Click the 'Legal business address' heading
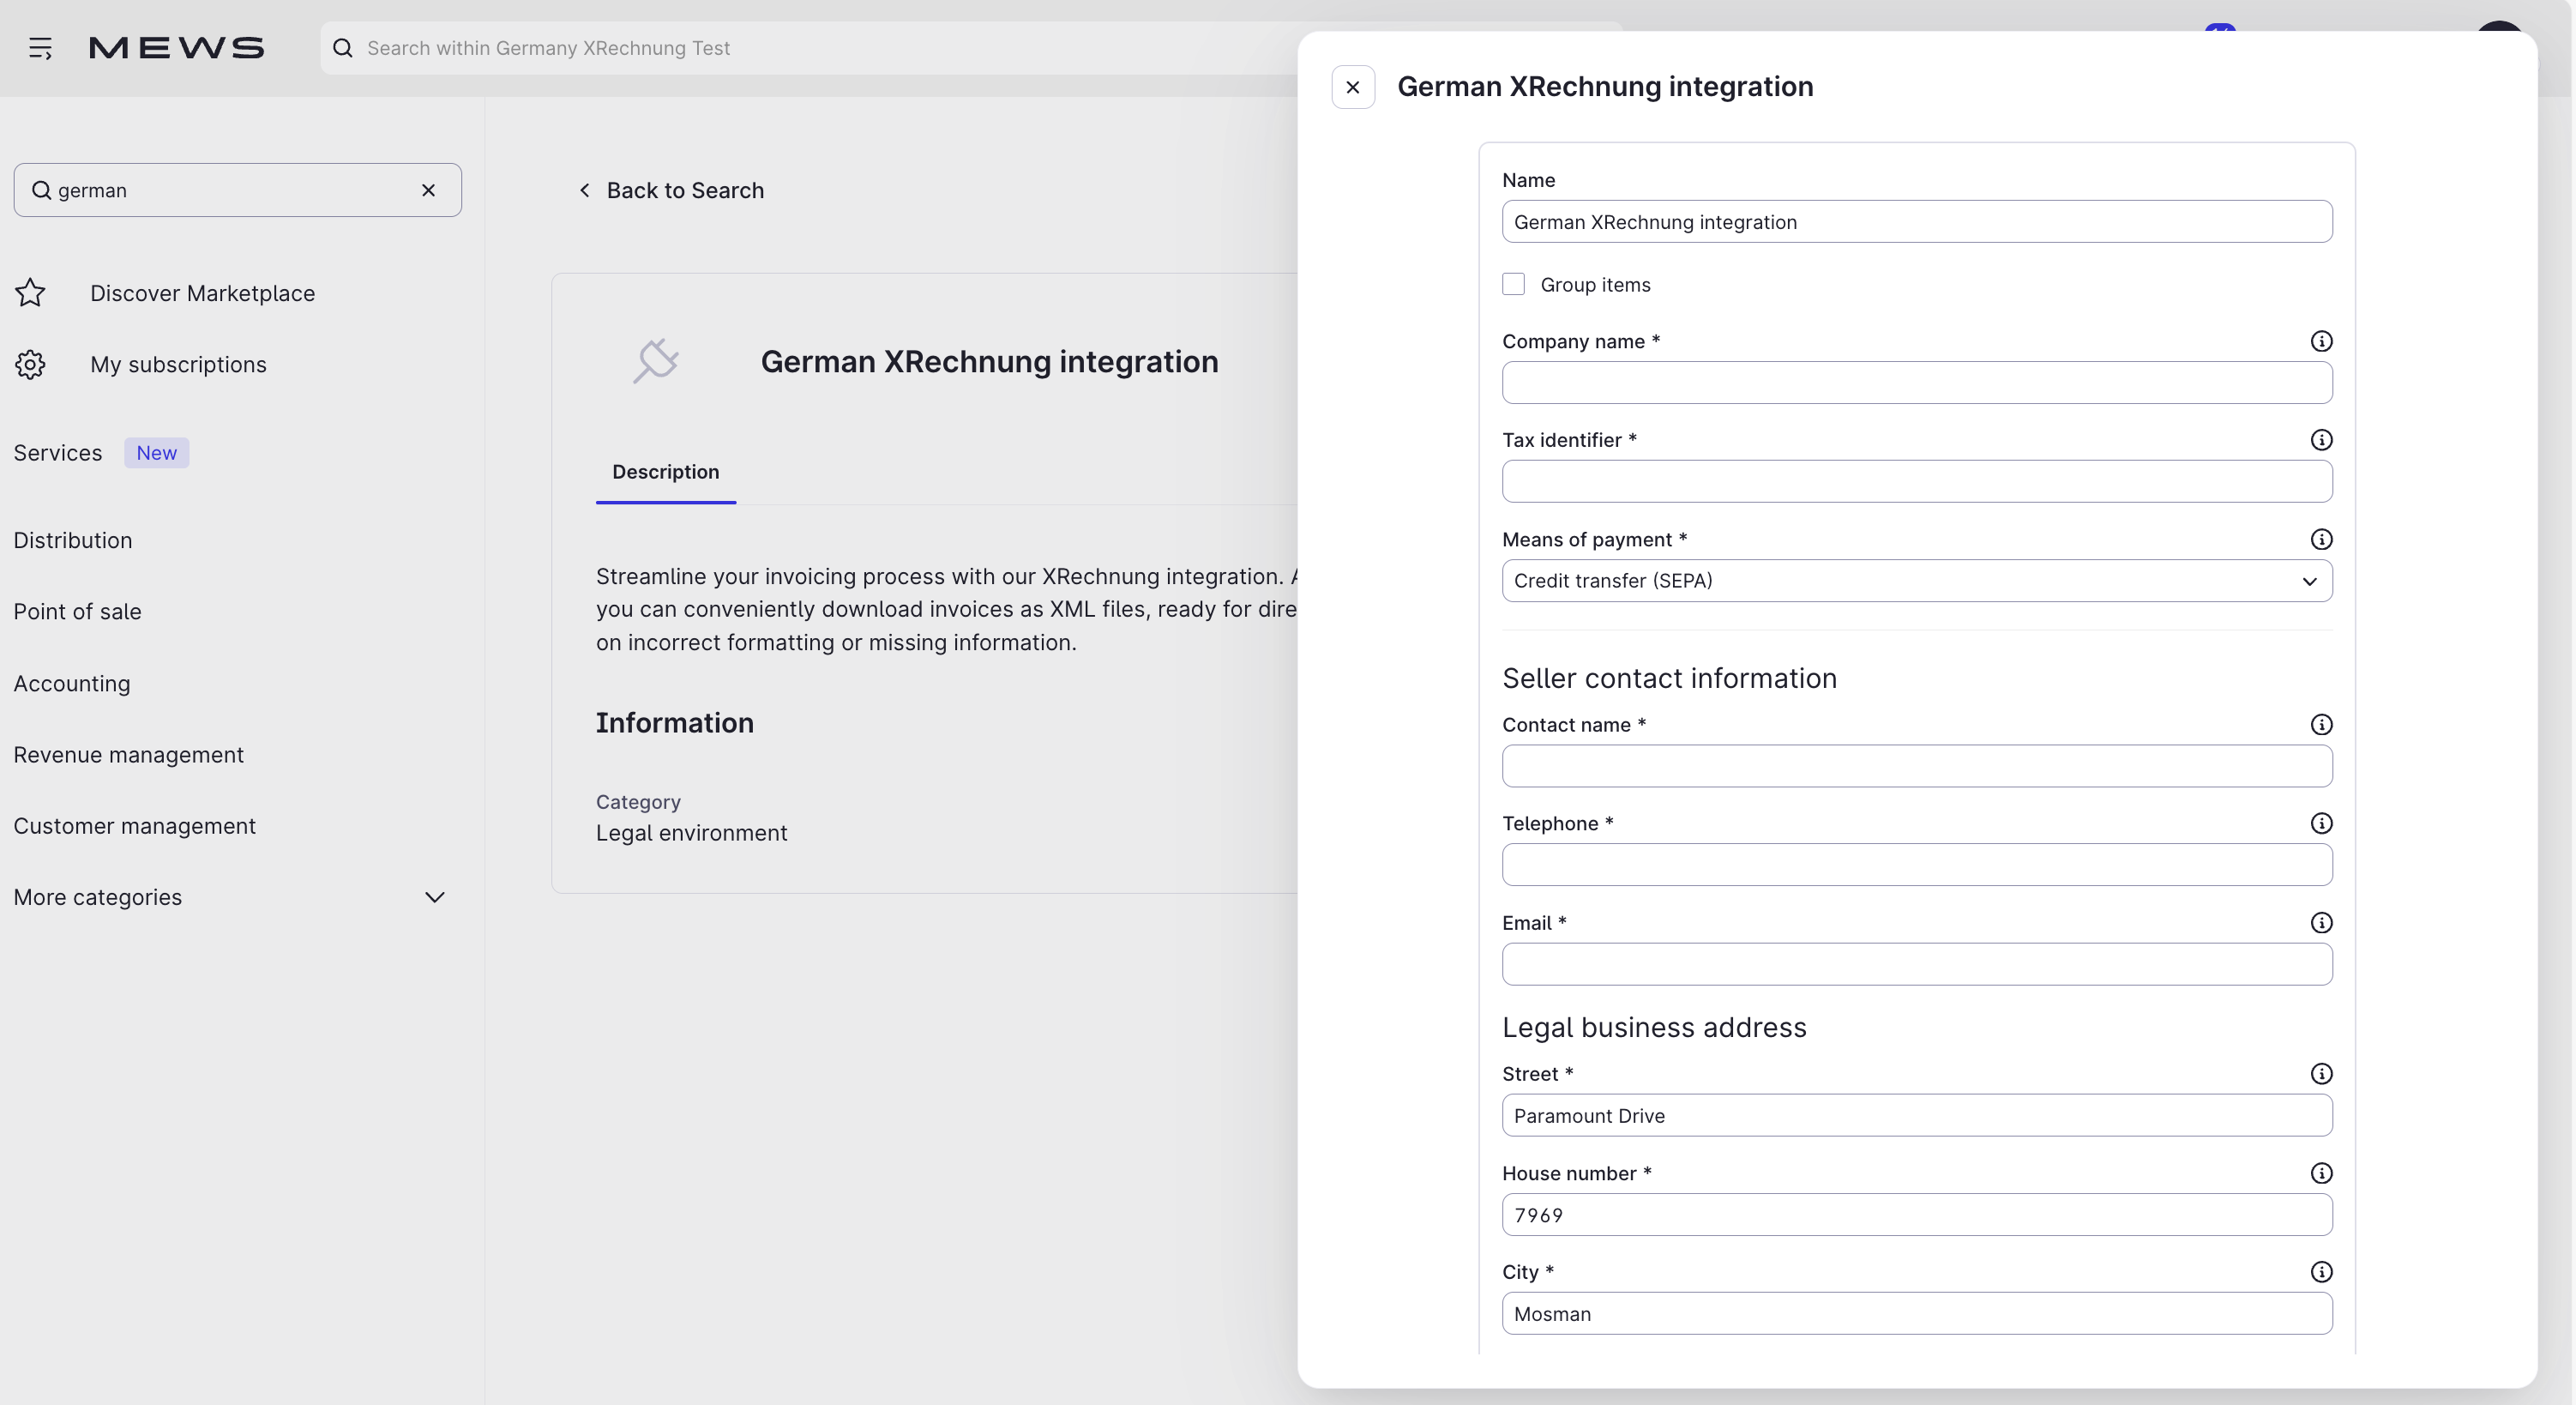 tap(1654, 1028)
